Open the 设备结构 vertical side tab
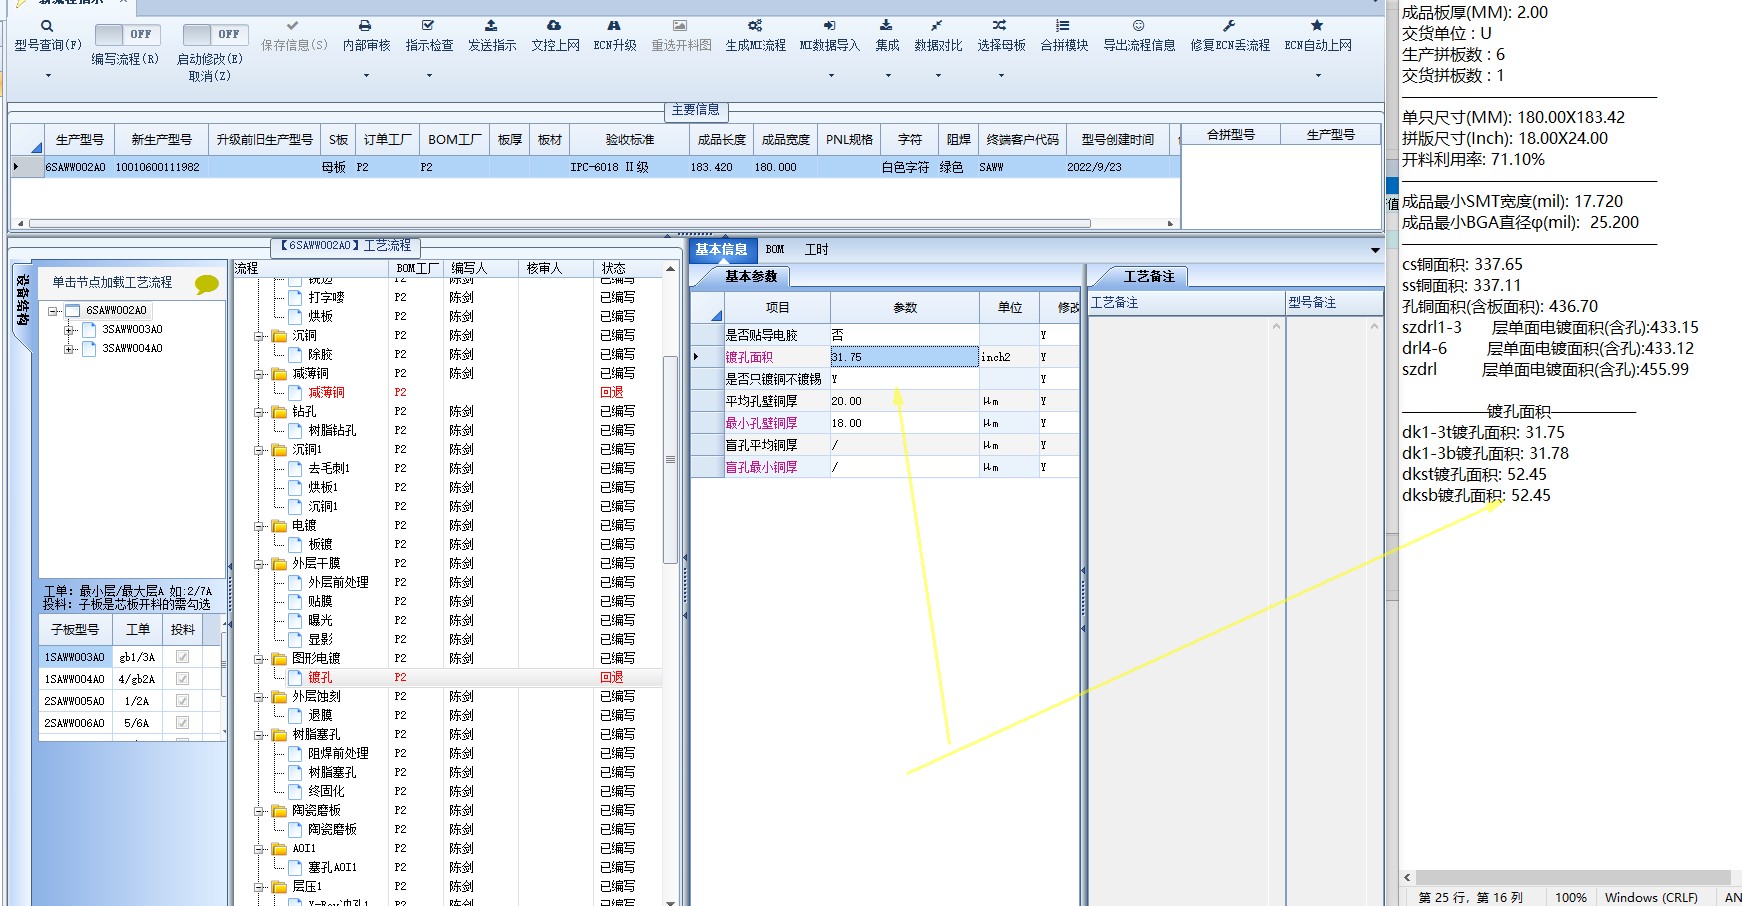 coord(22,302)
